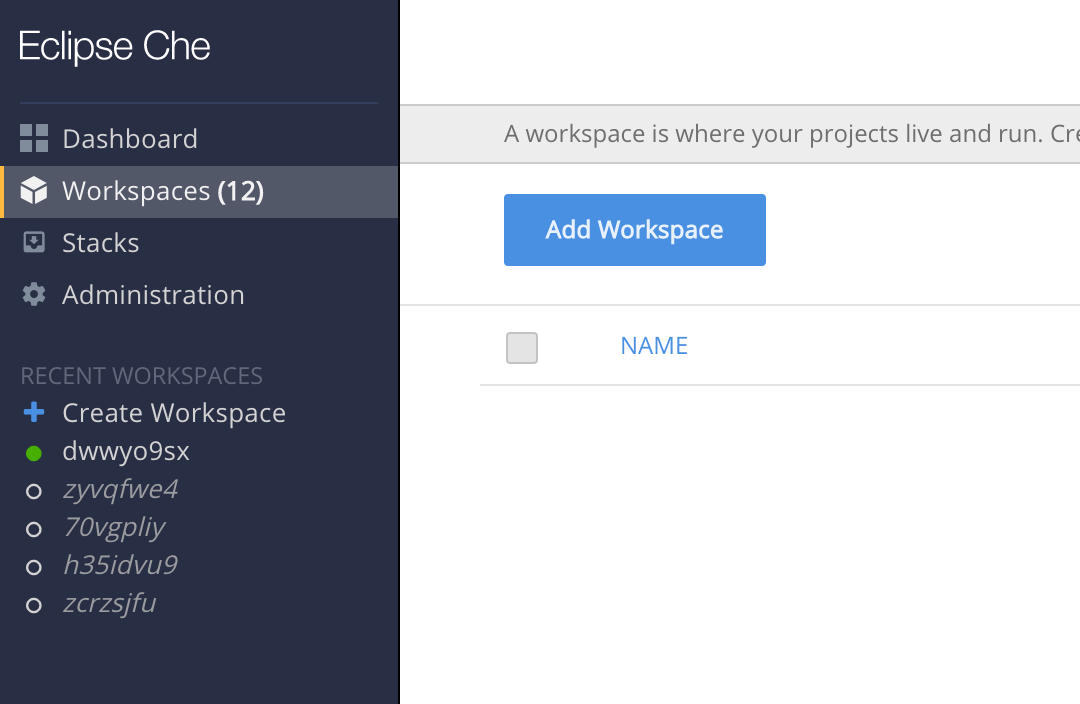Viewport: 1080px width, 704px height.
Task: Open the Stacks navigation item
Action: pos(101,243)
